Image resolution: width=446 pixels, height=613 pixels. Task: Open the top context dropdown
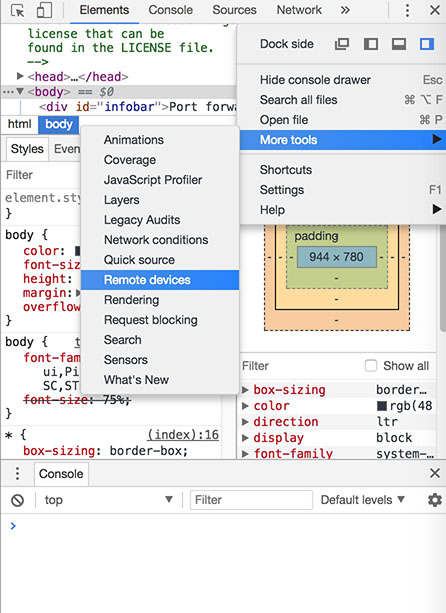click(109, 500)
